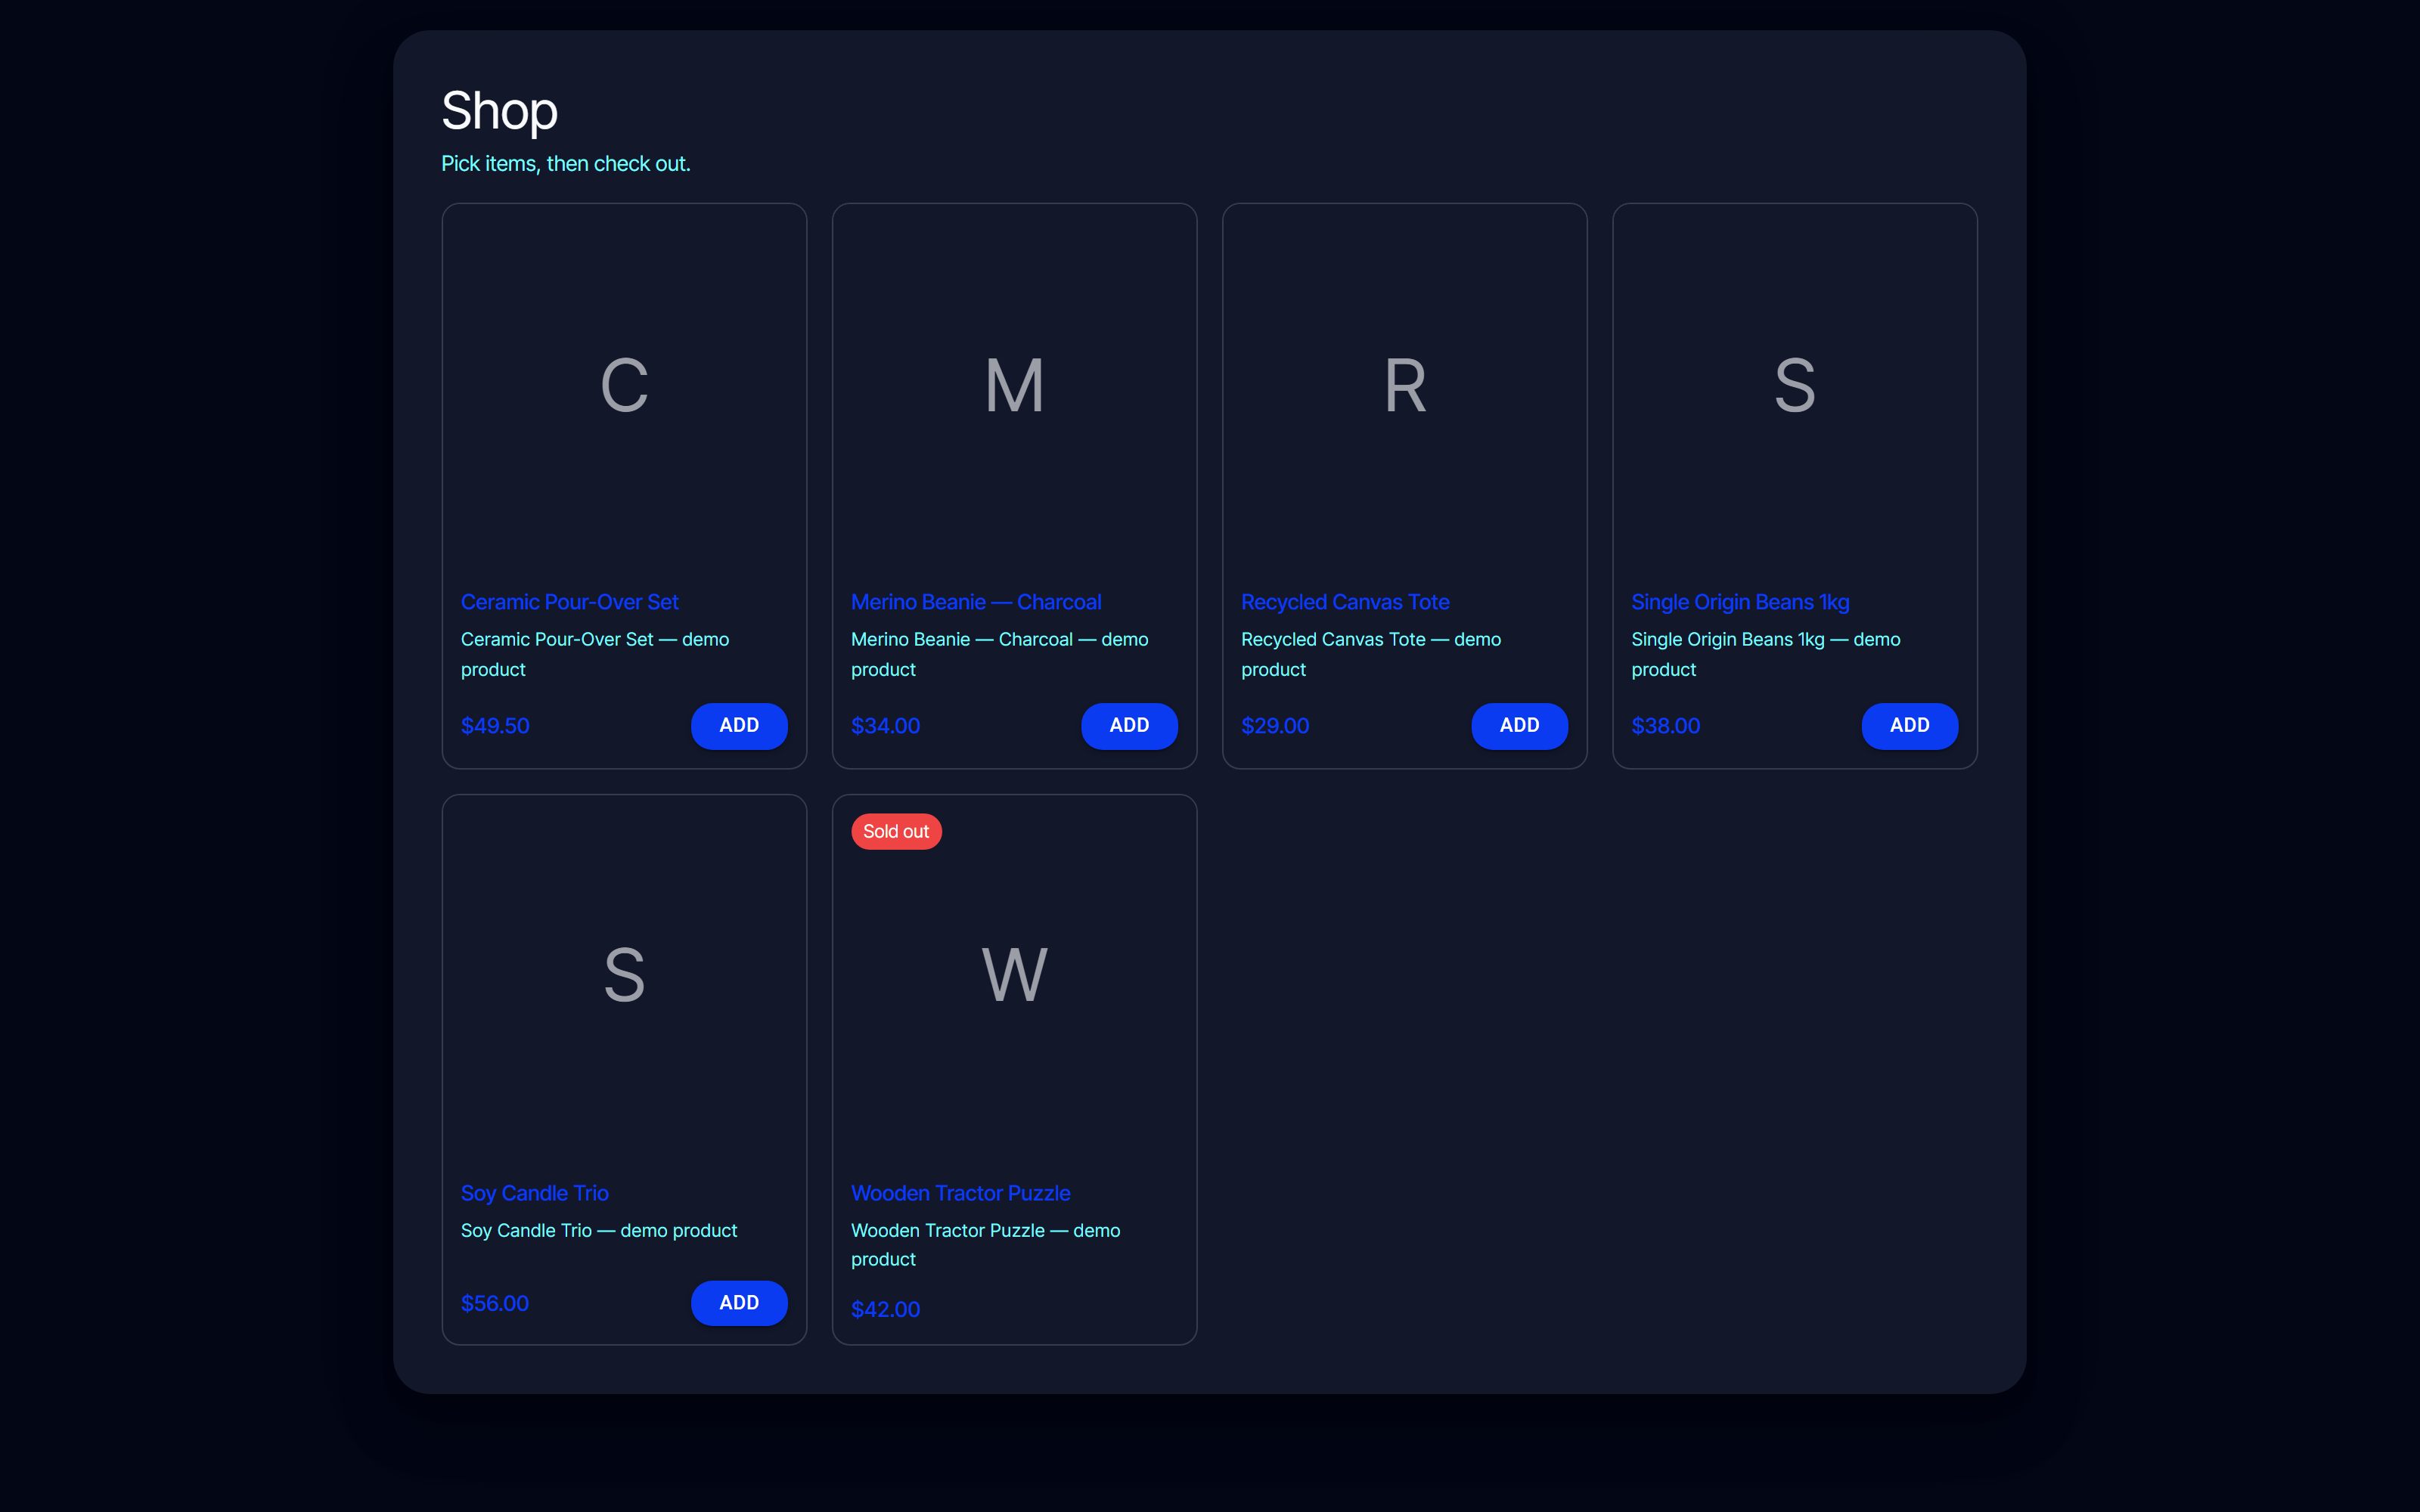Open the Single Origin Beans 1kg title link
The height and width of the screenshot is (1512, 2420).
(1740, 602)
